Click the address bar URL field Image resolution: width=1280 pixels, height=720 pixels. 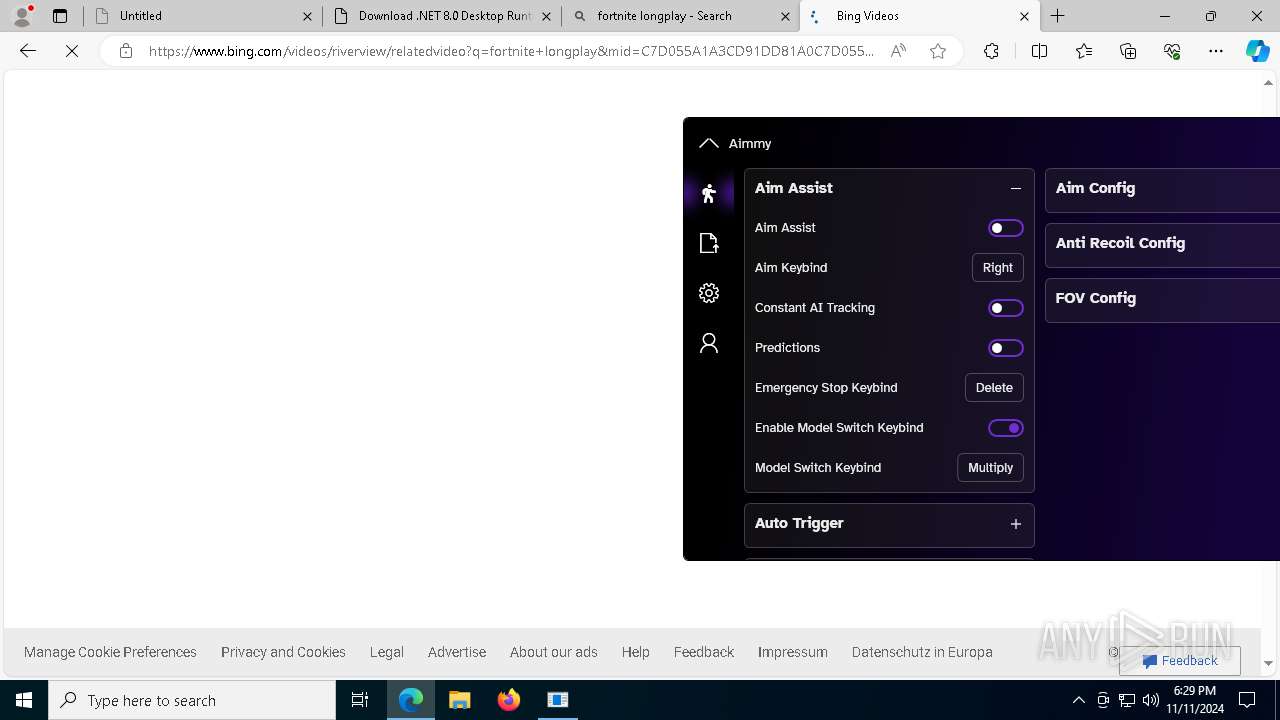[511, 51]
